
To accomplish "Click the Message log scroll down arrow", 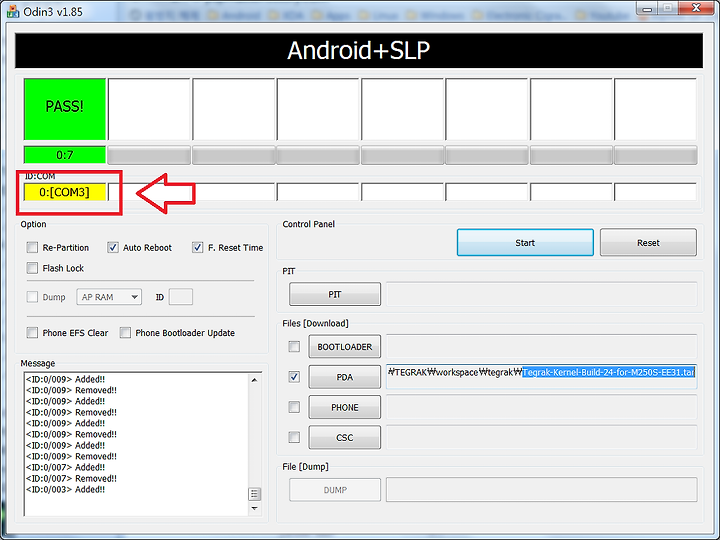I will coord(254,509).
